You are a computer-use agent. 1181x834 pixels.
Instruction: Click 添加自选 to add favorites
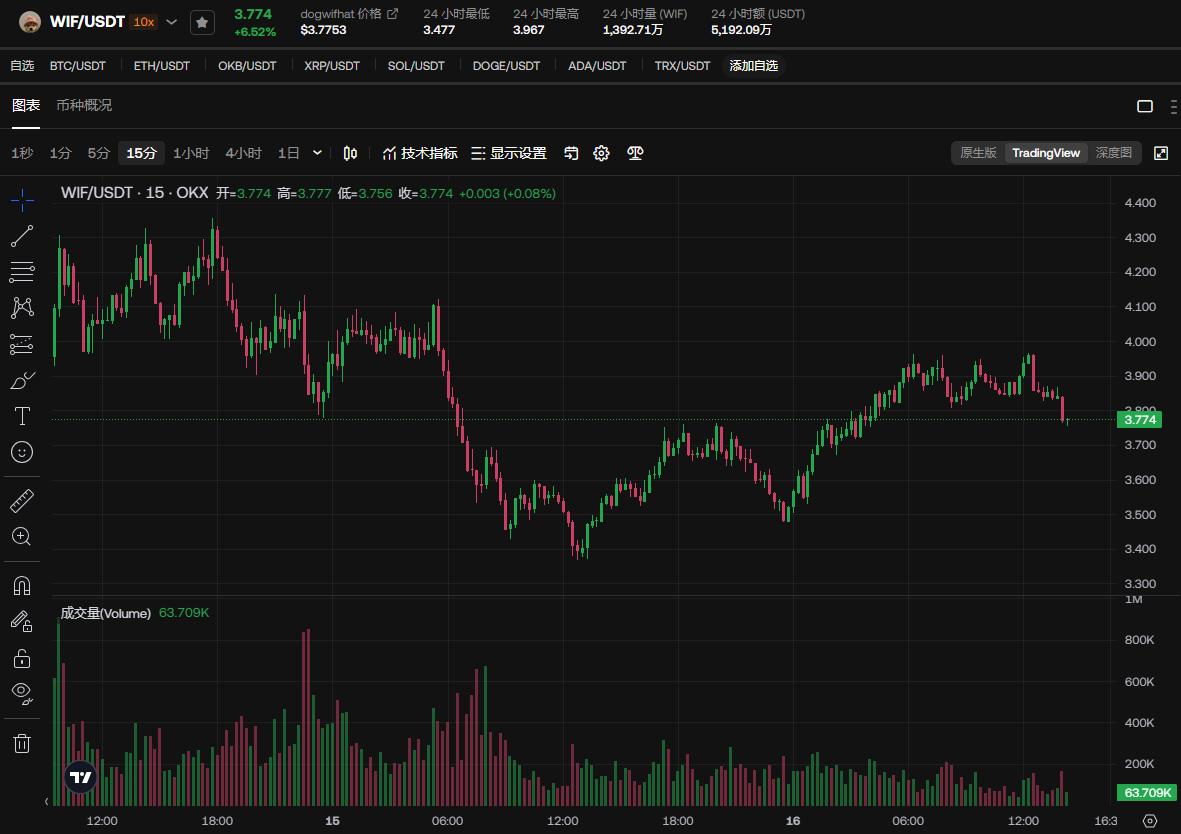click(x=753, y=66)
